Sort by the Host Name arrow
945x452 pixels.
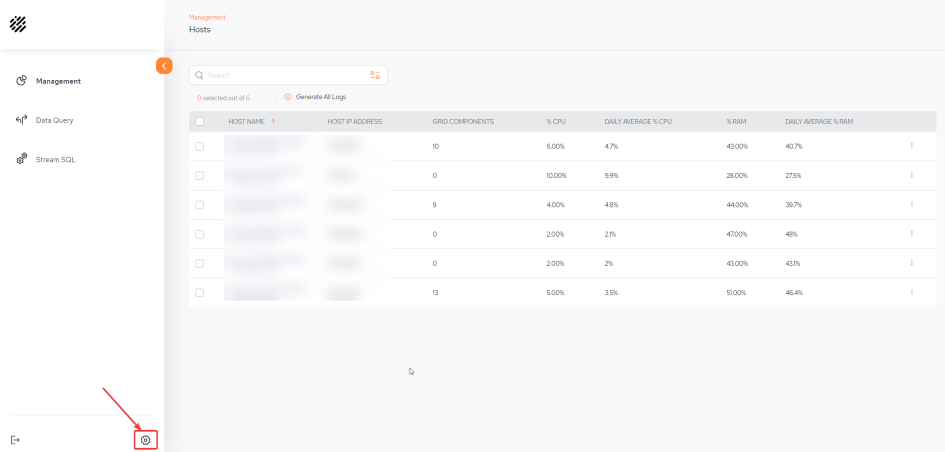point(273,122)
